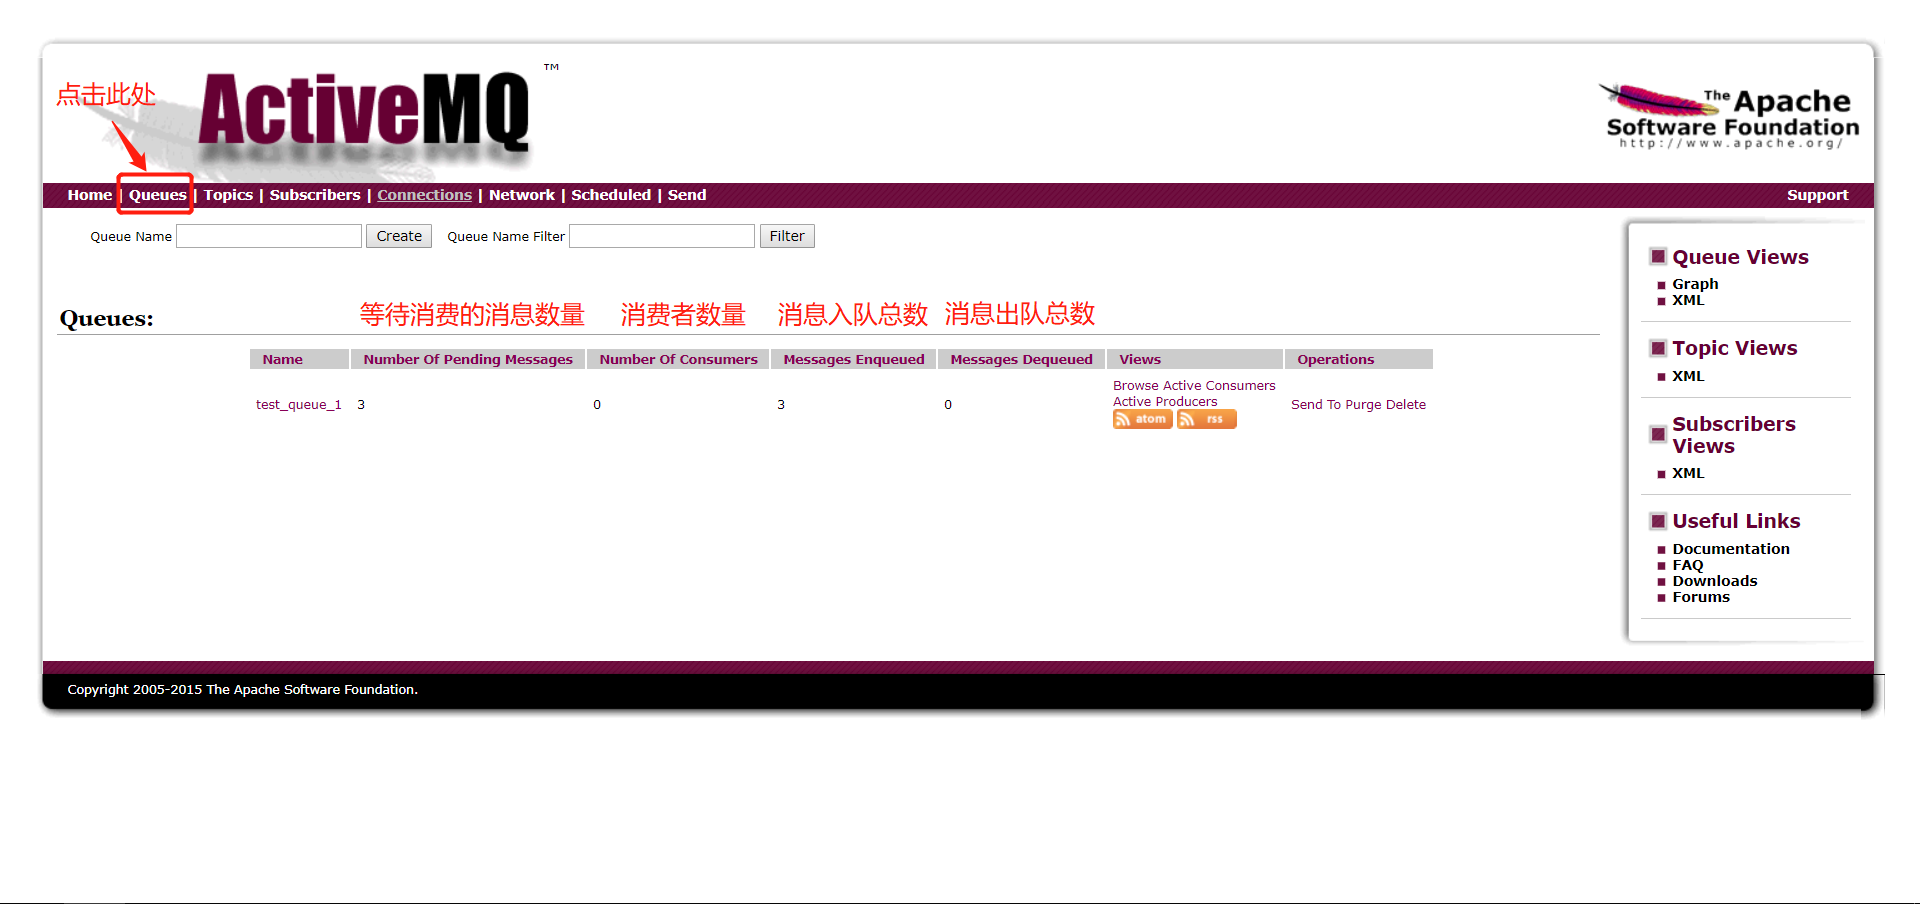Open XML under Queue Views

tap(1688, 300)
